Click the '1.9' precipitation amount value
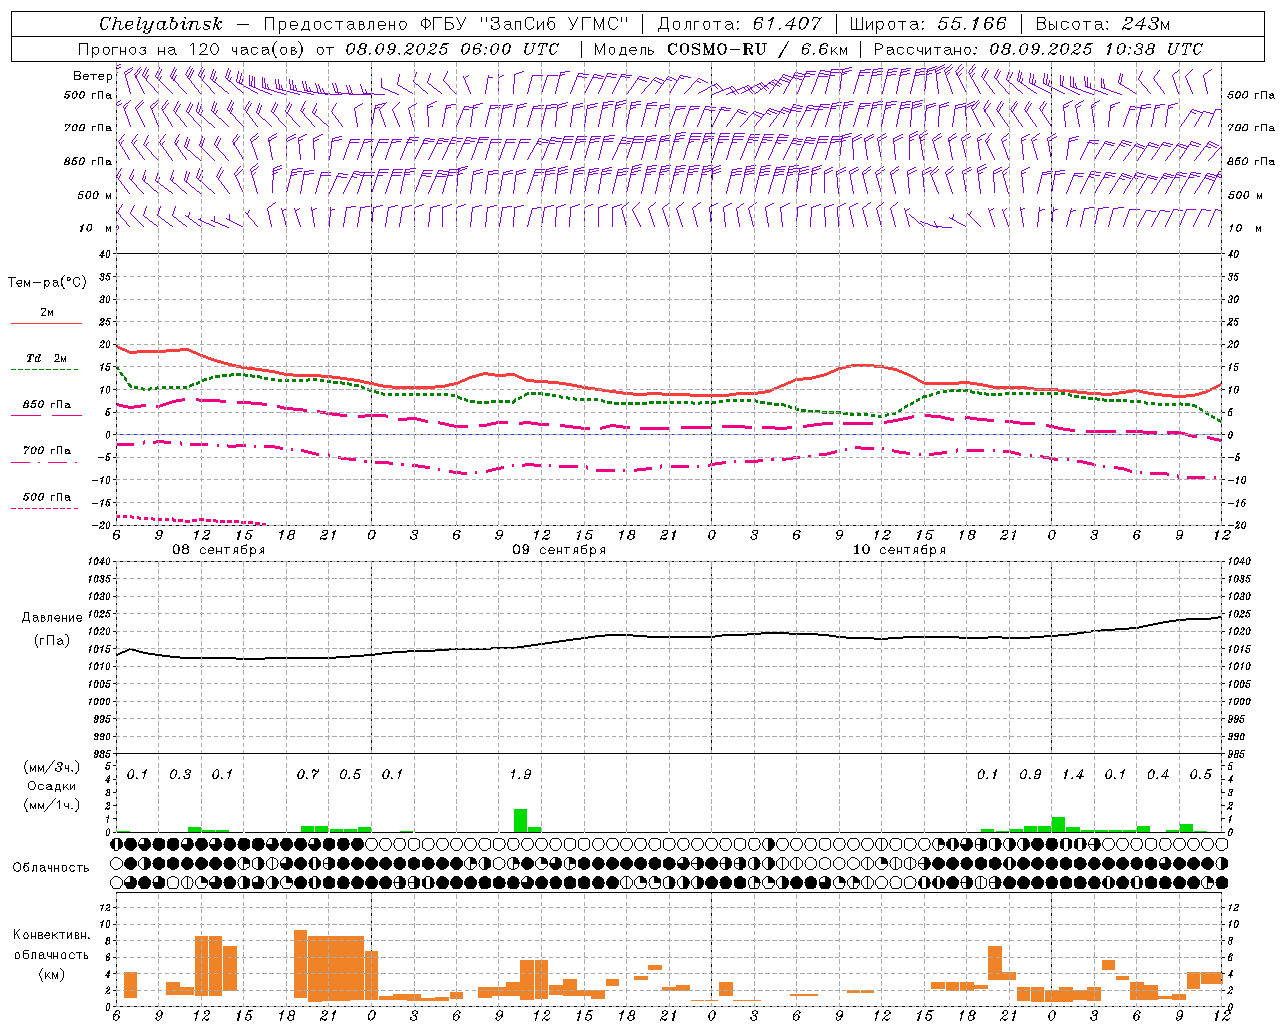This screenshot has height=1024, width=1280. [x=520, y=775]
